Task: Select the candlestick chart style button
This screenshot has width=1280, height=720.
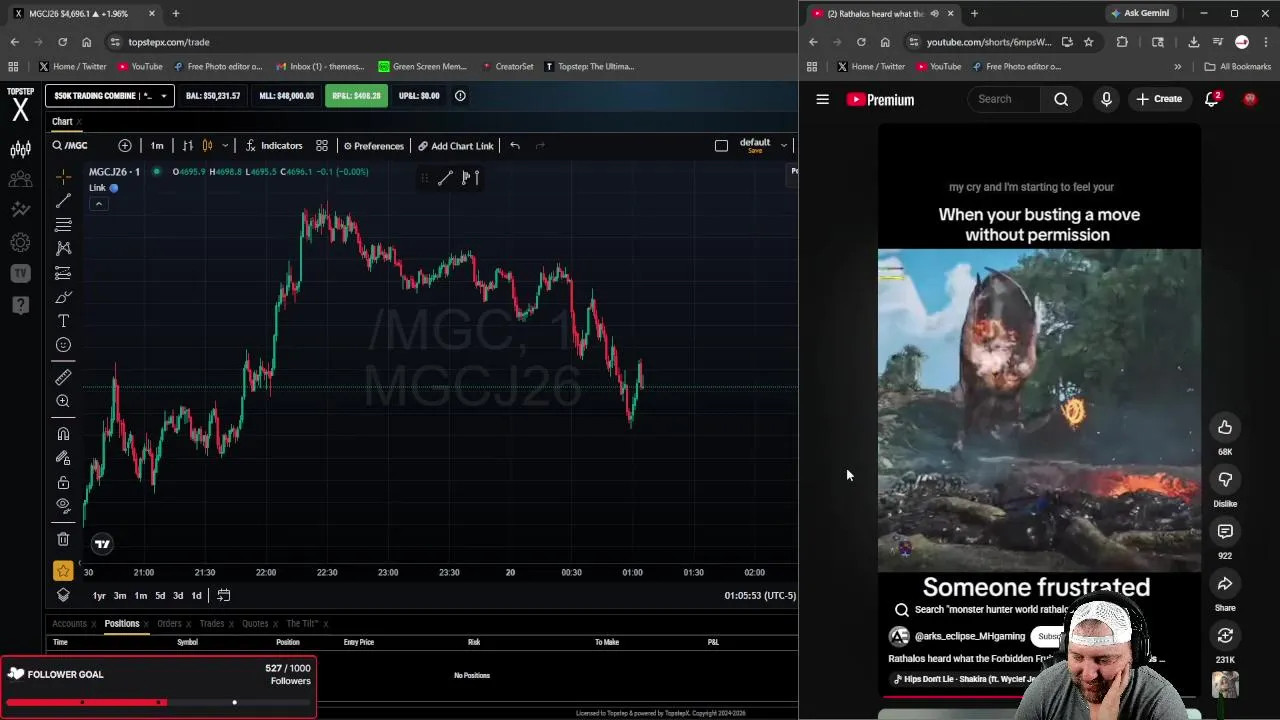Action: pos(207,146)
